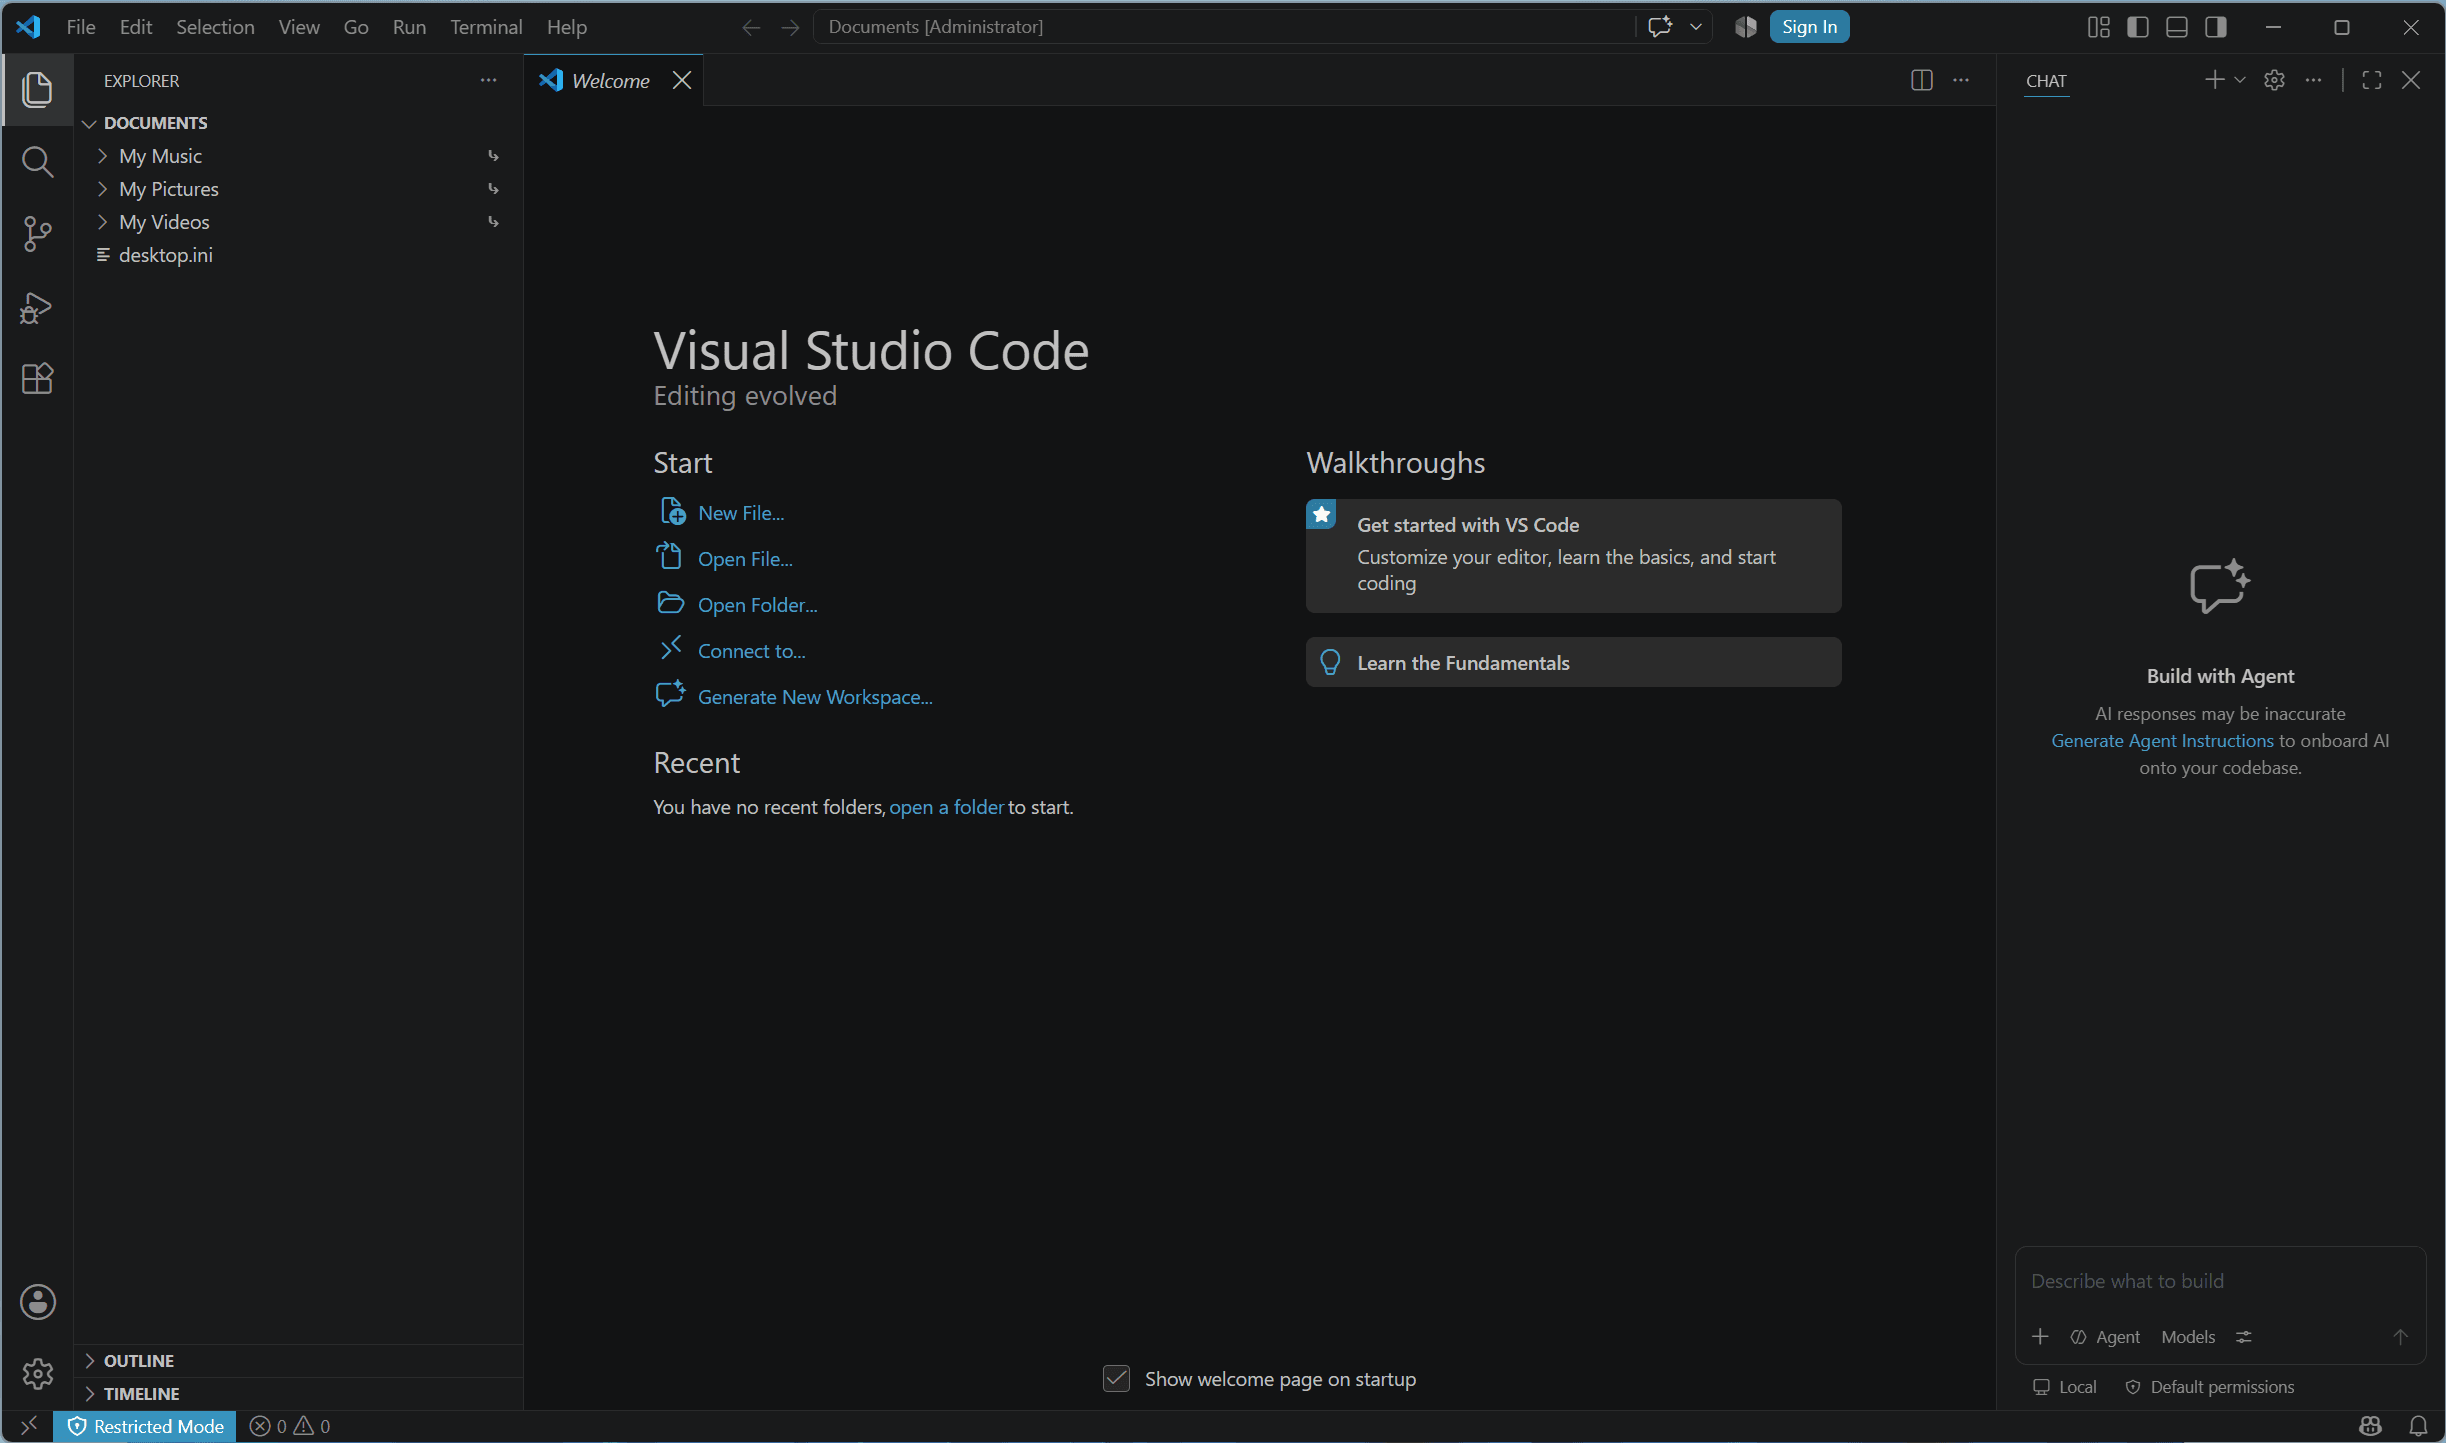Close the Welcome tab

[682, 80]
